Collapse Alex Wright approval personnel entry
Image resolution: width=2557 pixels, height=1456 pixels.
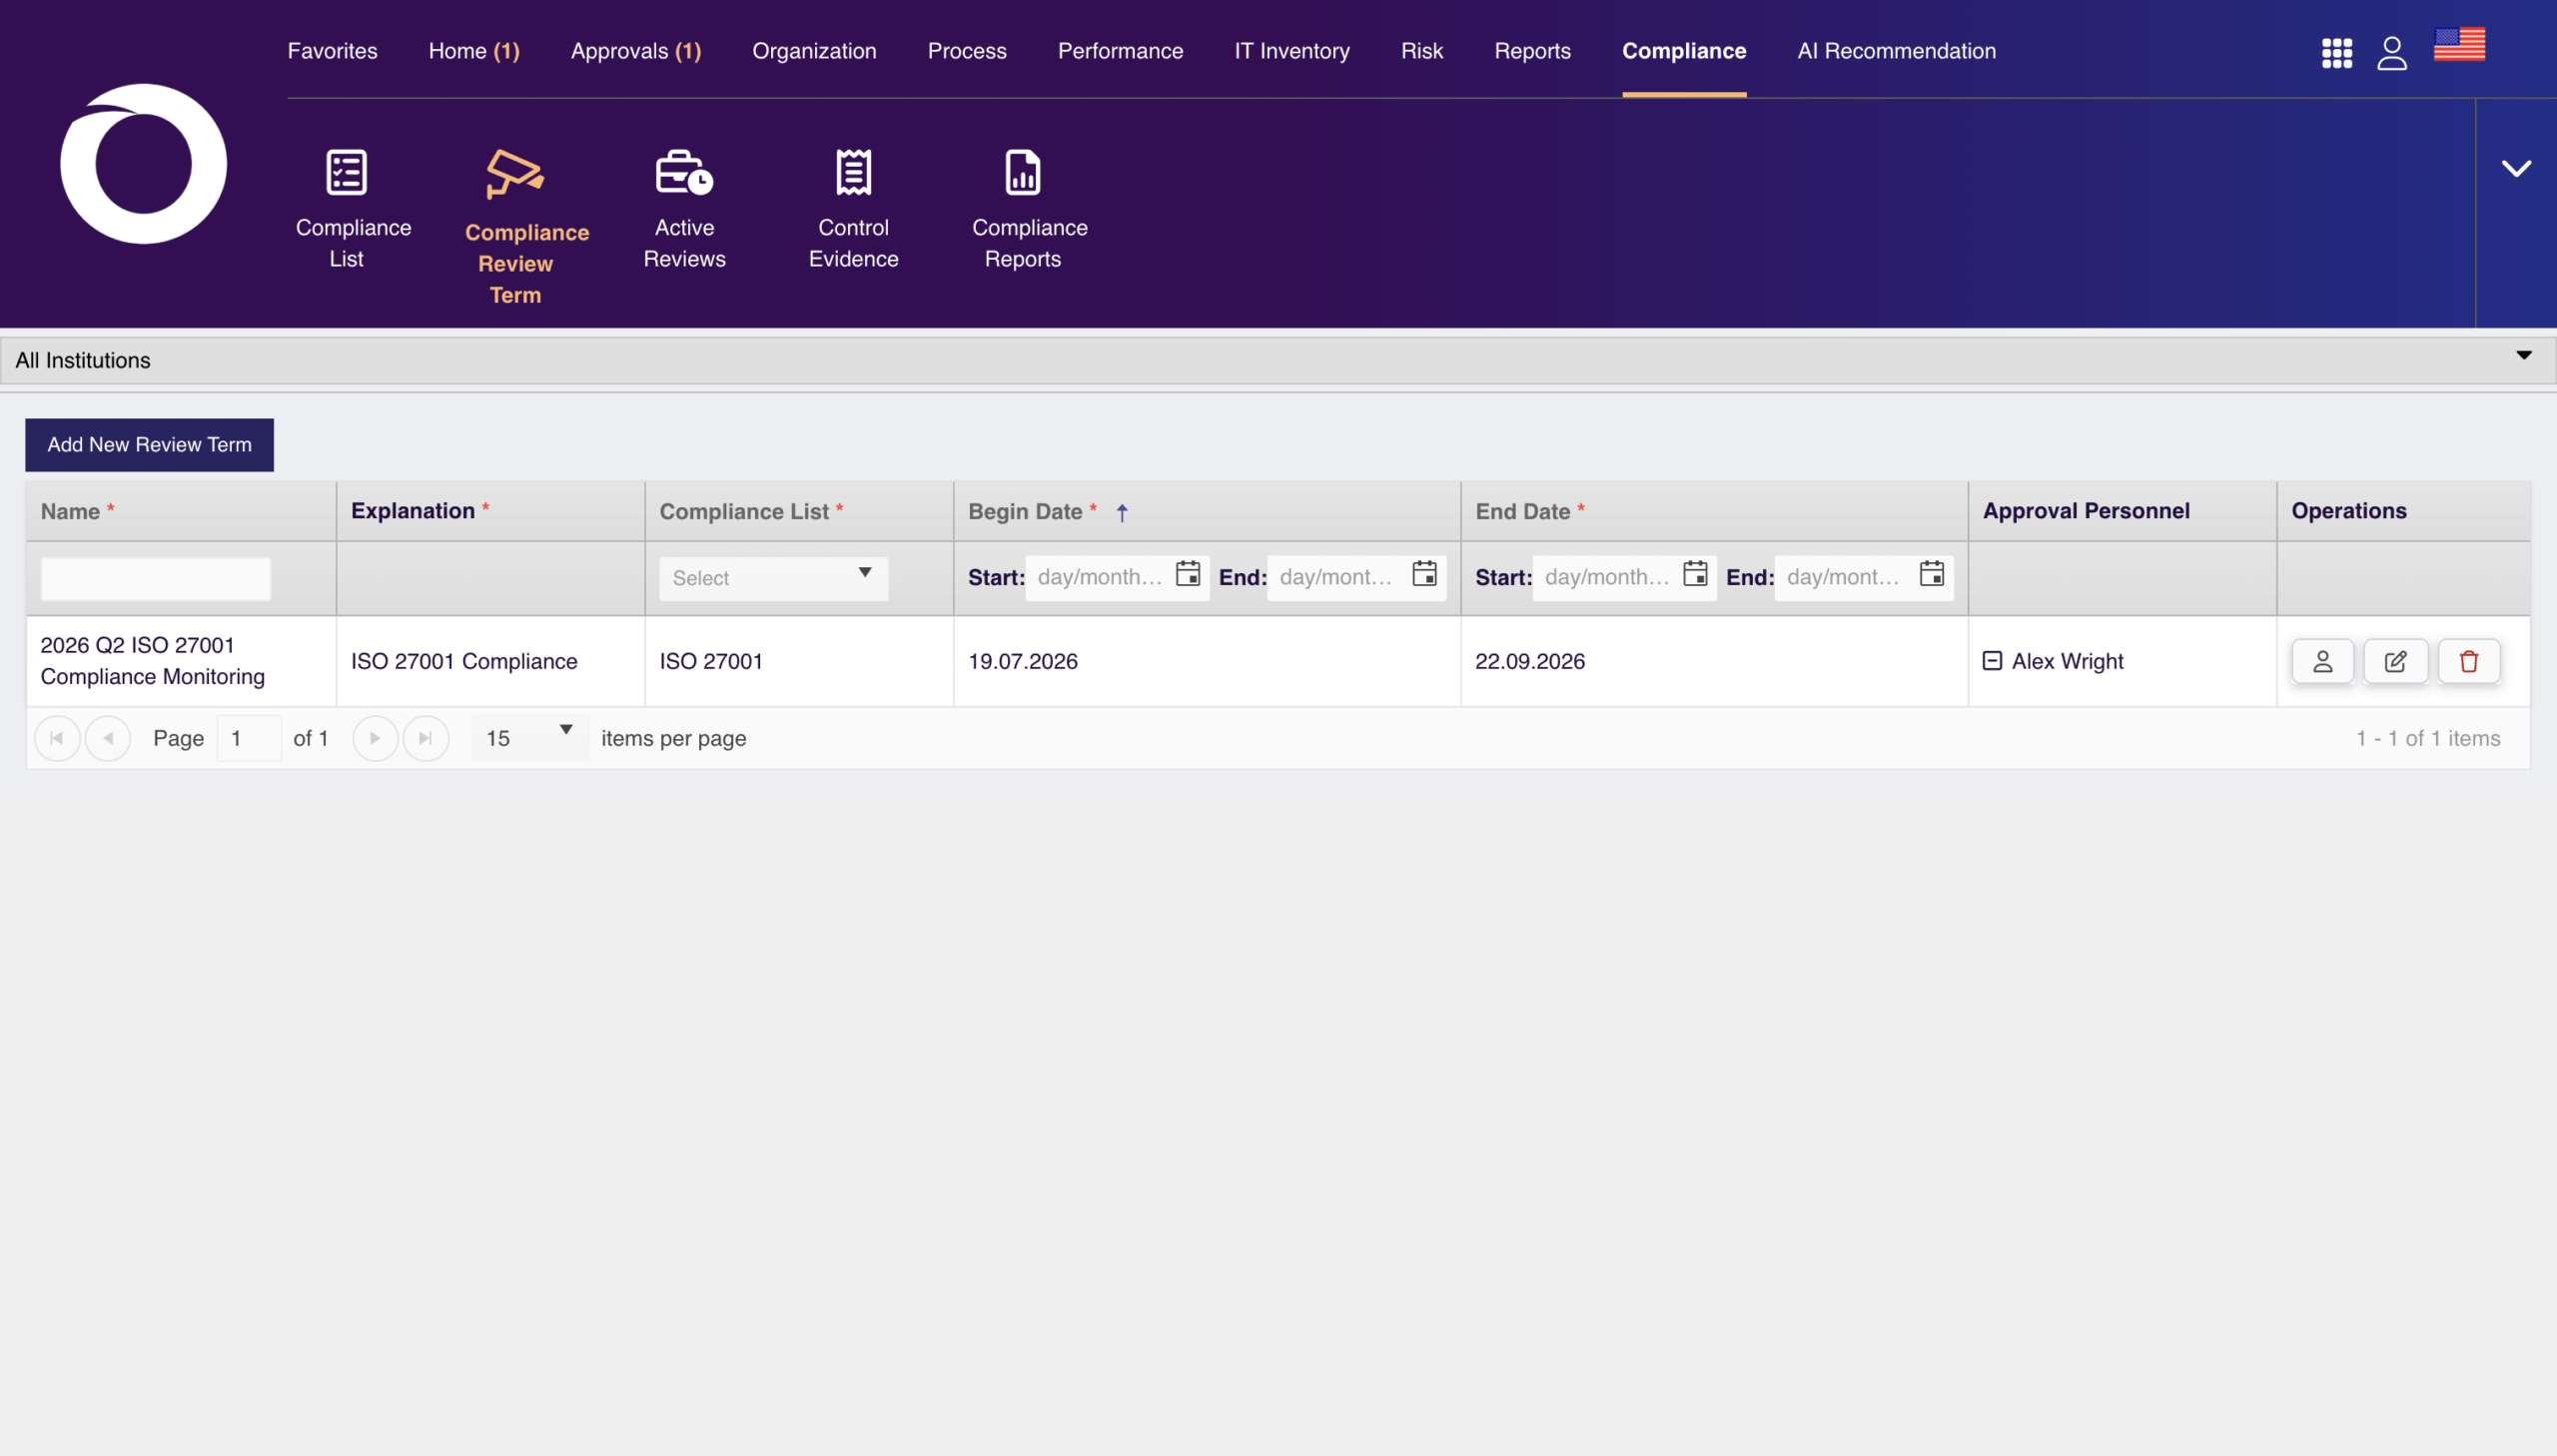(x=1991, y=661)
